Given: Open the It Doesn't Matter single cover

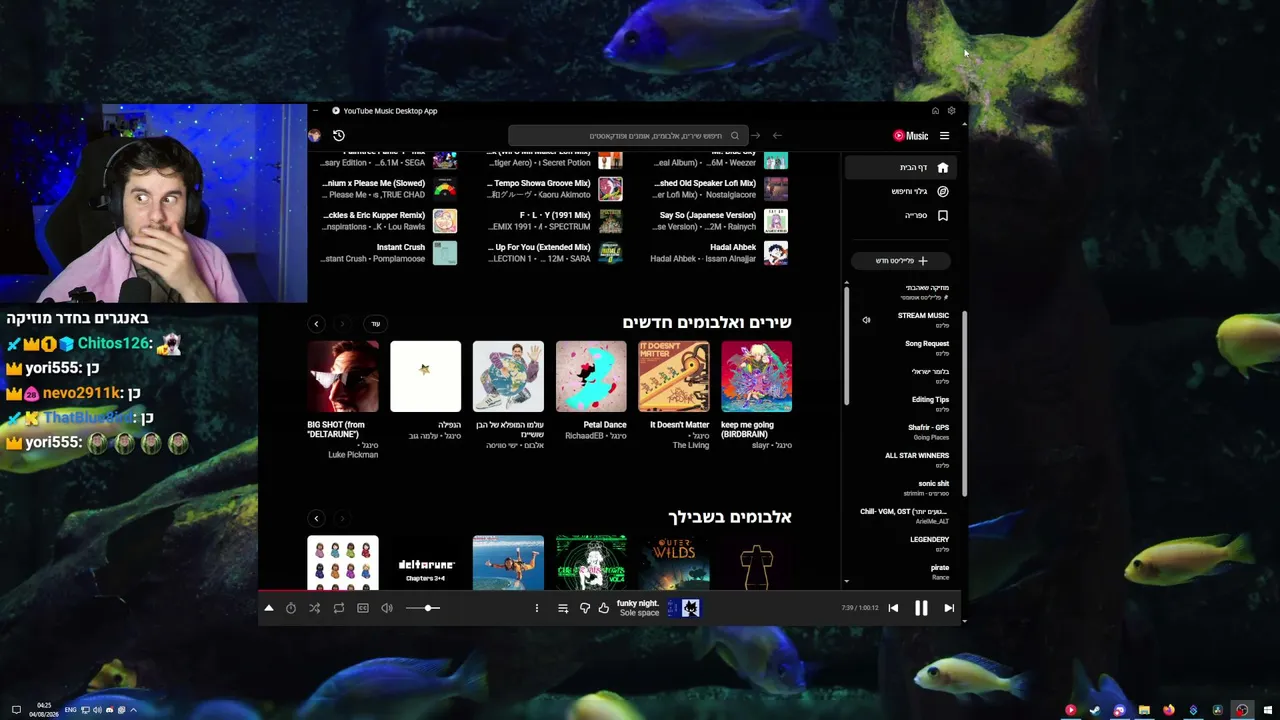Looking at the screenshot, I should click(x=674, y=376).
